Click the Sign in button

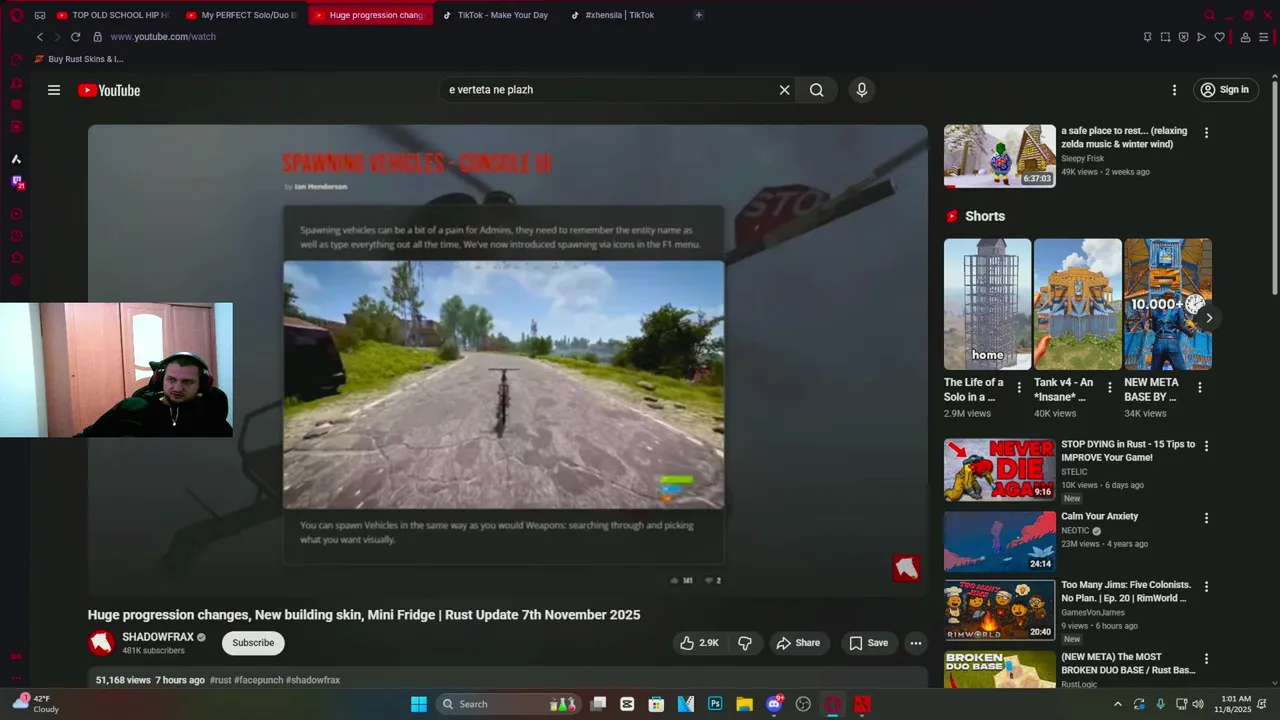coord(1224,90)
